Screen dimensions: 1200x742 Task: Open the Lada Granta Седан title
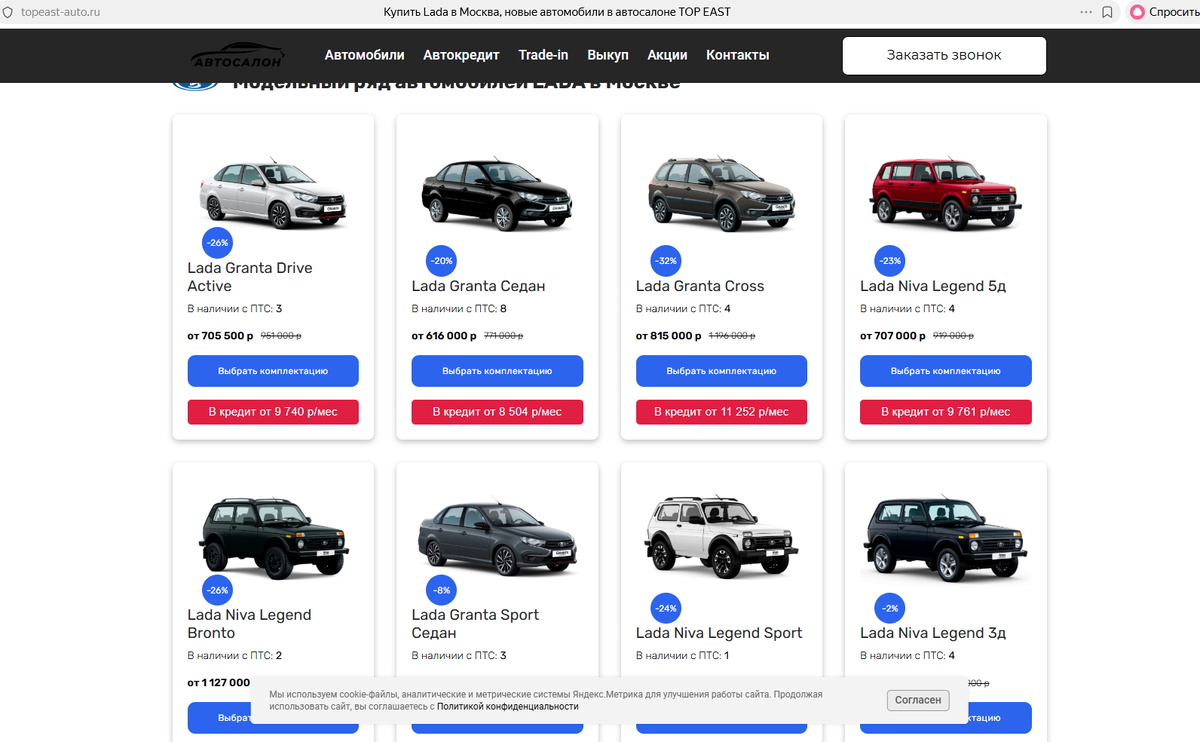click(x=478, y=286)
